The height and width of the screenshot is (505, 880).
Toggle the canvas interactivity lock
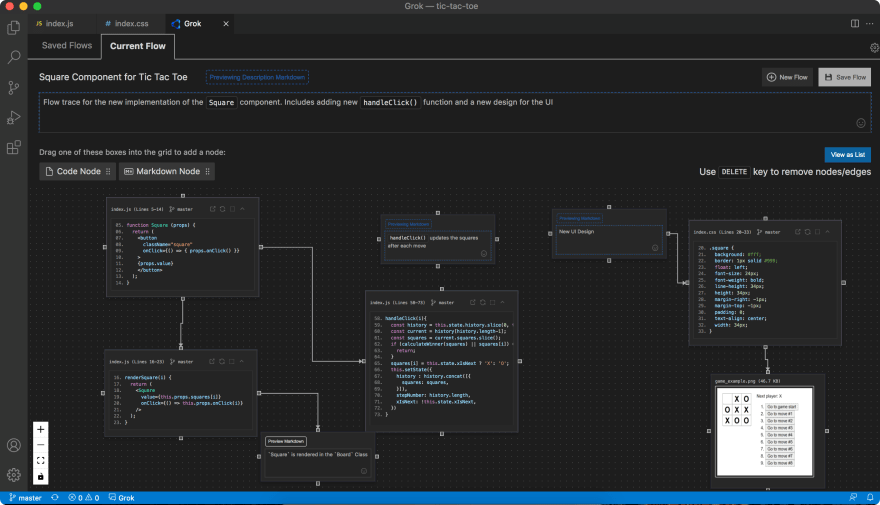click(40, 476)
